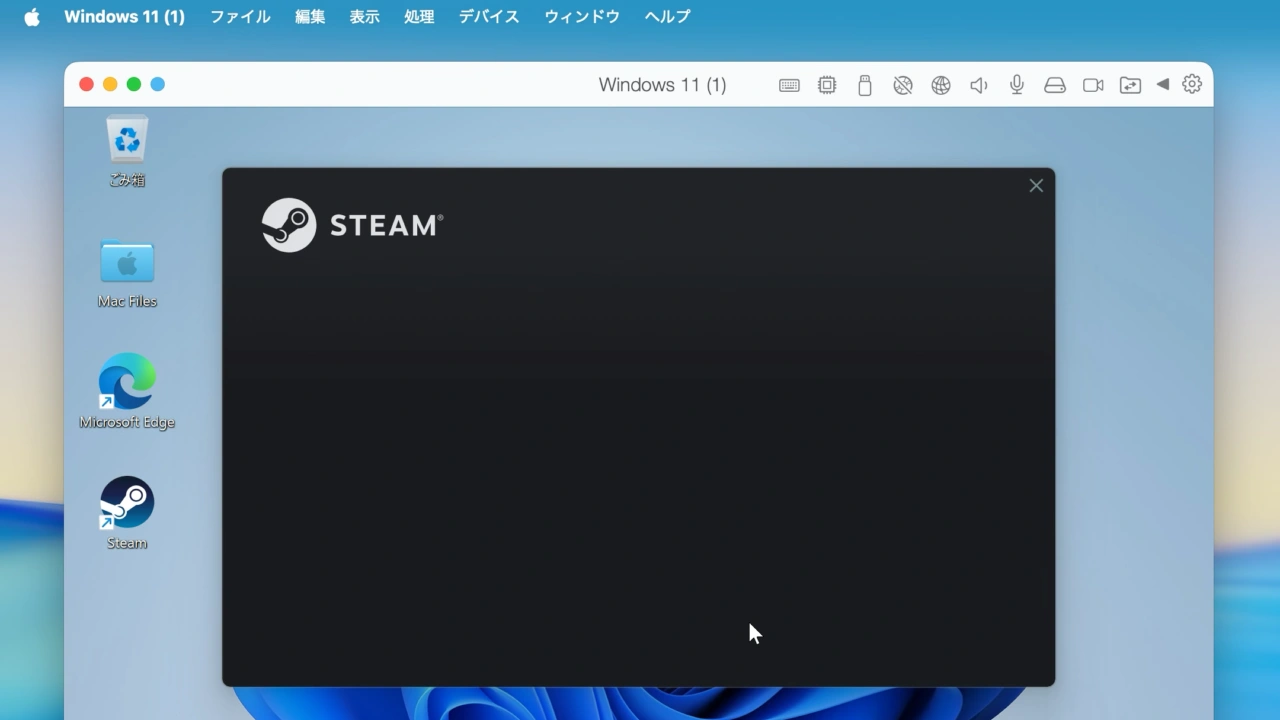
Task: Open the shared folders icon
Action: pos(1130,85)
